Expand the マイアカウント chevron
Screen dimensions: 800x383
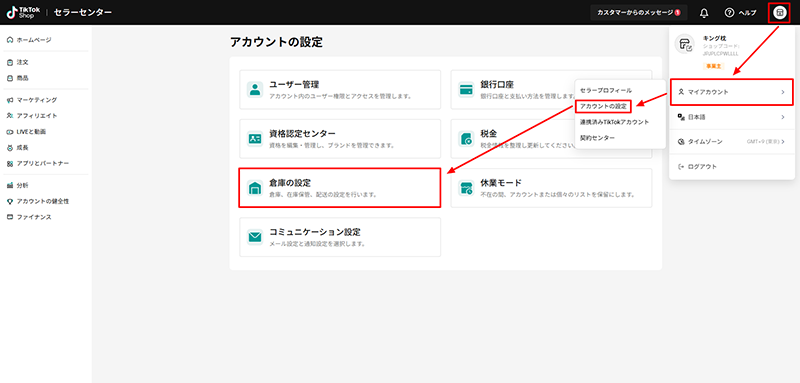[x=783, y=92]
